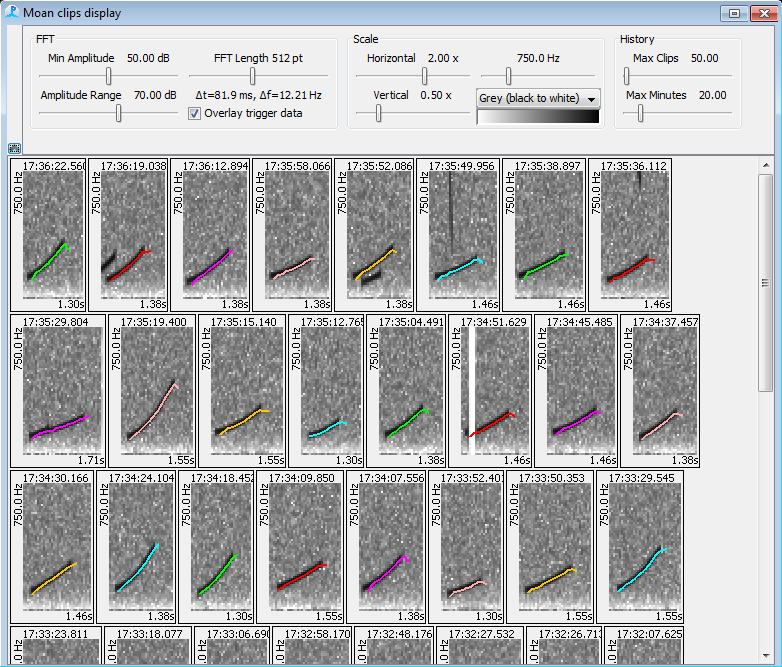782x667 pixels.
Task: Click the scrollbar down arrow
Action: [766, 656]
